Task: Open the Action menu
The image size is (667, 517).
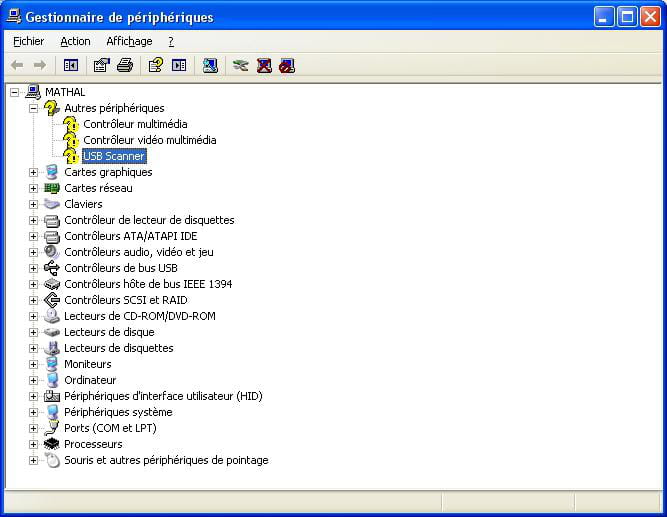Action: tap(75, 41)
